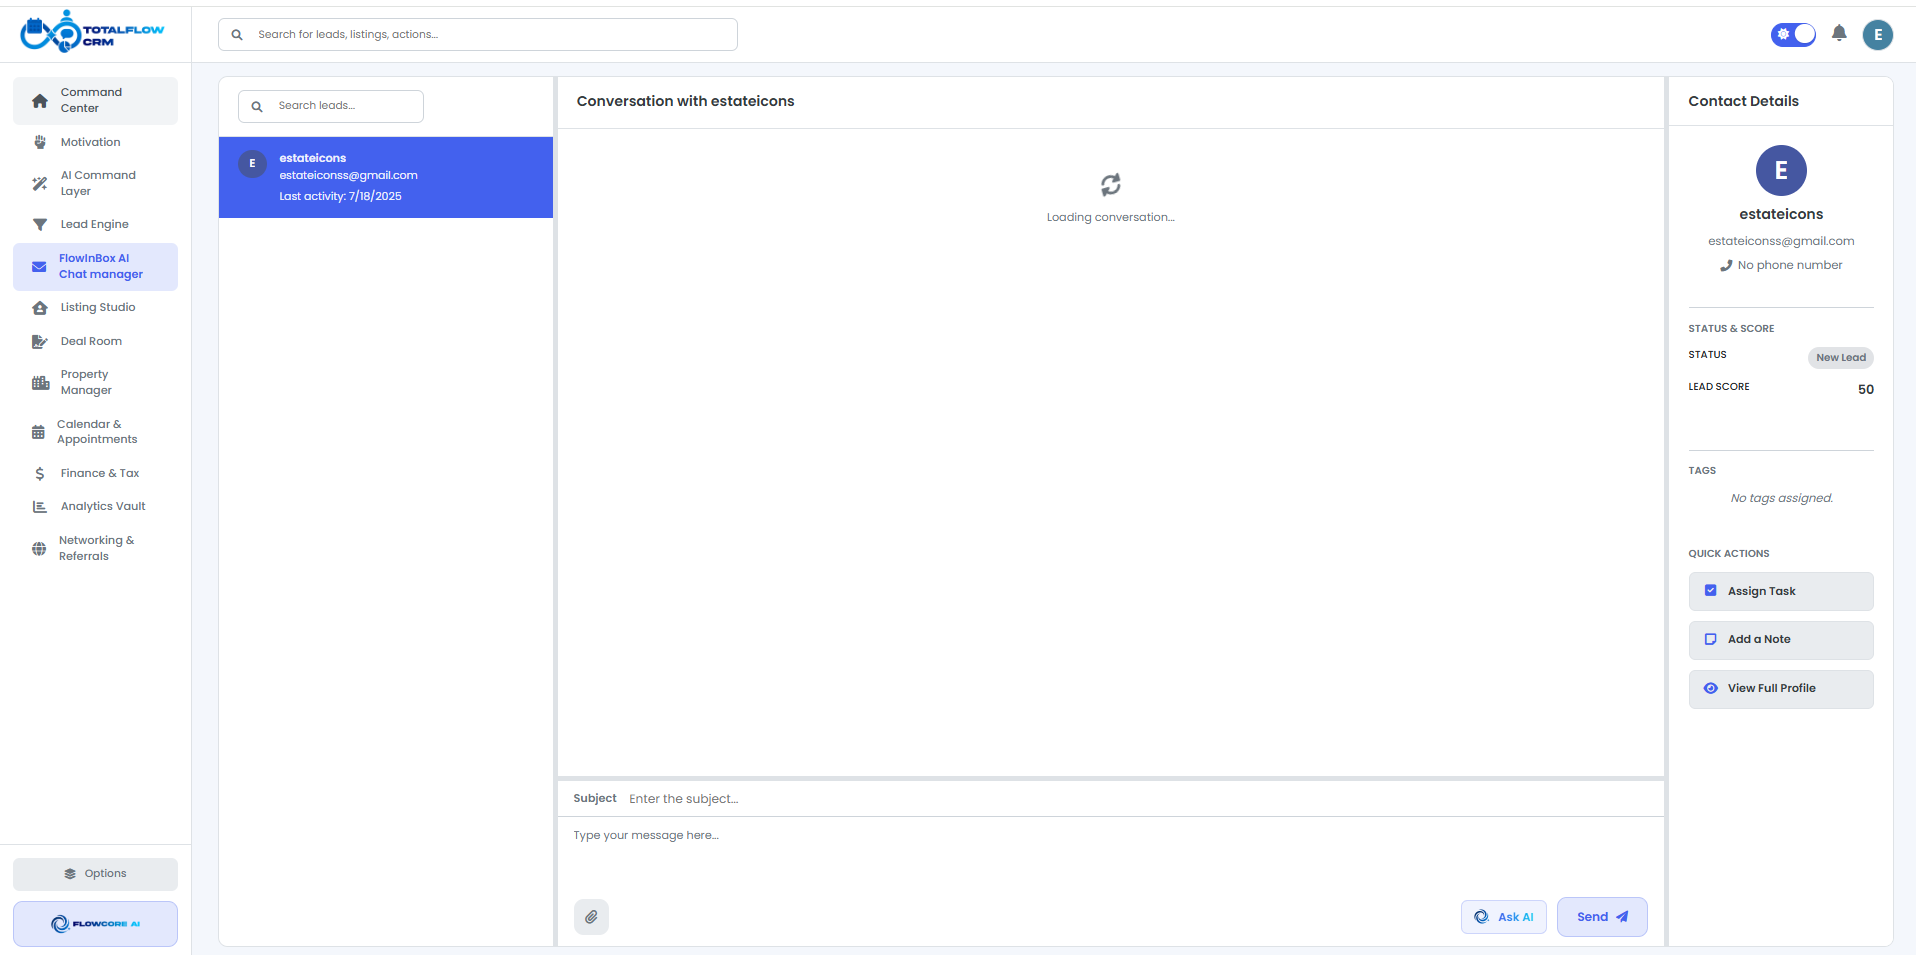Open Listing Studio menu item
The height and width of the screenshot is (955, 1916).
(97, 307)
